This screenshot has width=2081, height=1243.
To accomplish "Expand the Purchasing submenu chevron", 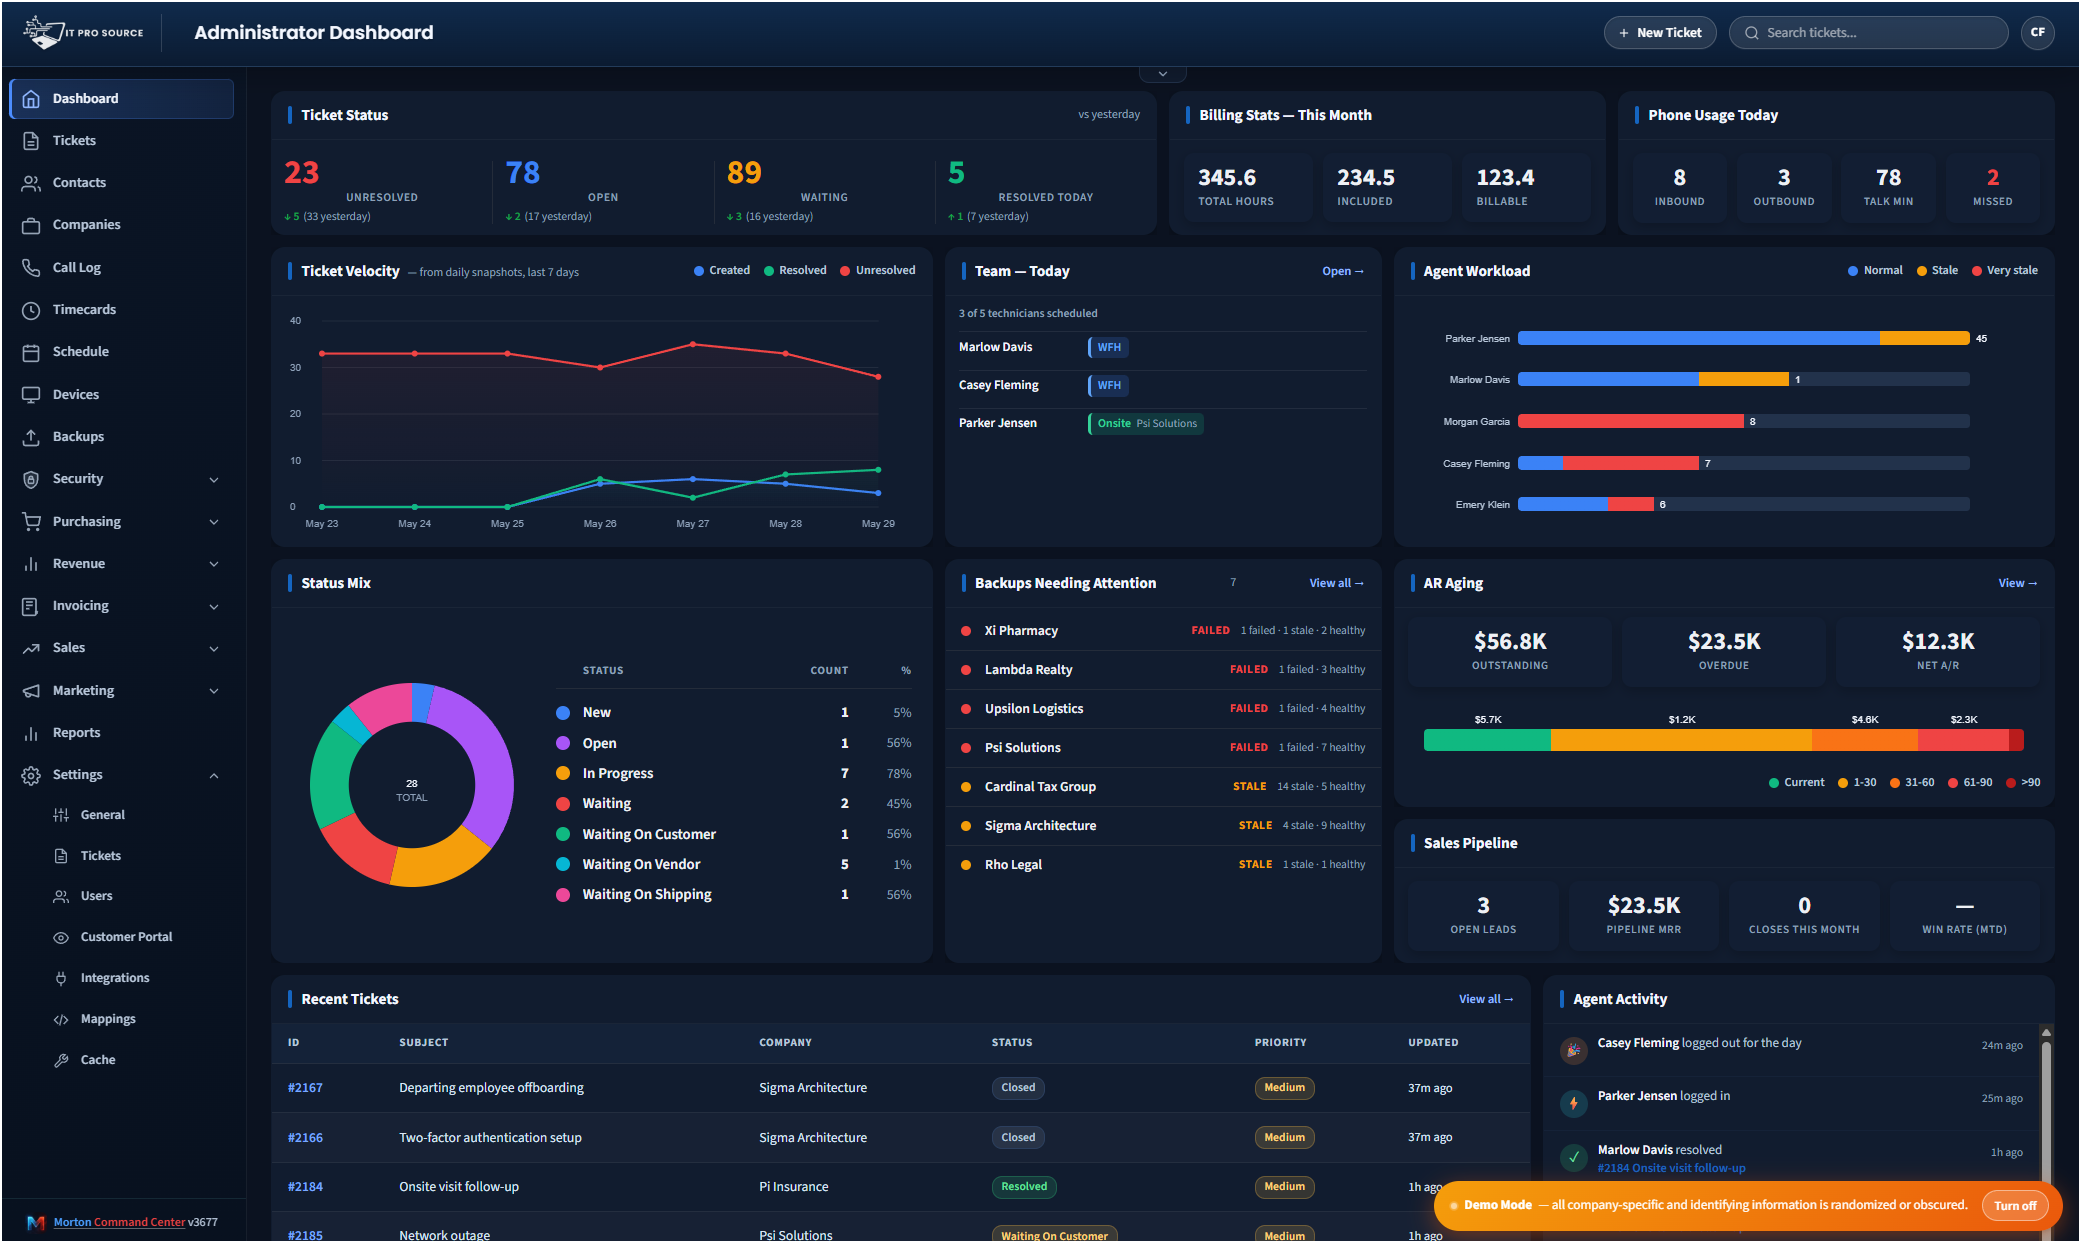I will [x=214, y=522].
